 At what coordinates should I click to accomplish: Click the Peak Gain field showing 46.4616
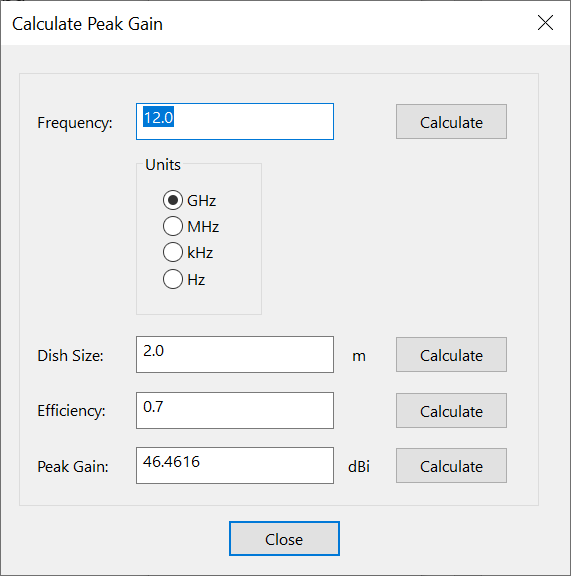[235, 465]
